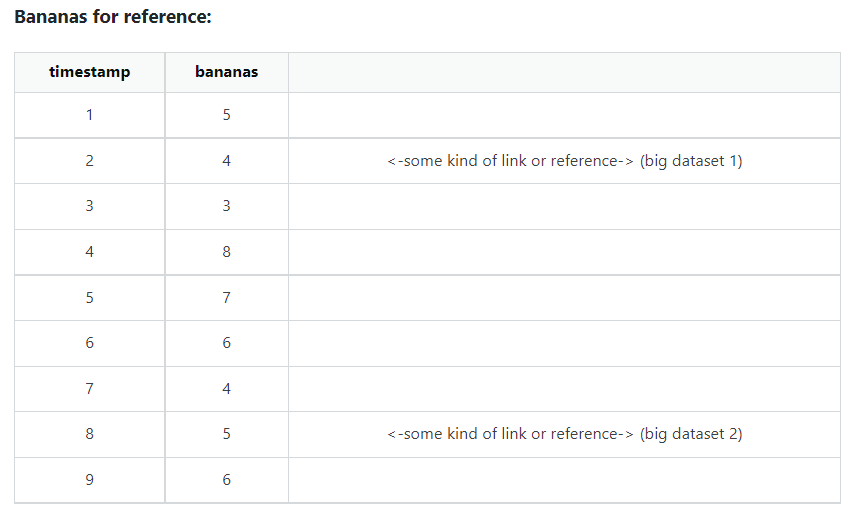Viewport: 856px width, 512px height.
Task: Select the timestamp column cell containing 8
Action: point(89,434)
